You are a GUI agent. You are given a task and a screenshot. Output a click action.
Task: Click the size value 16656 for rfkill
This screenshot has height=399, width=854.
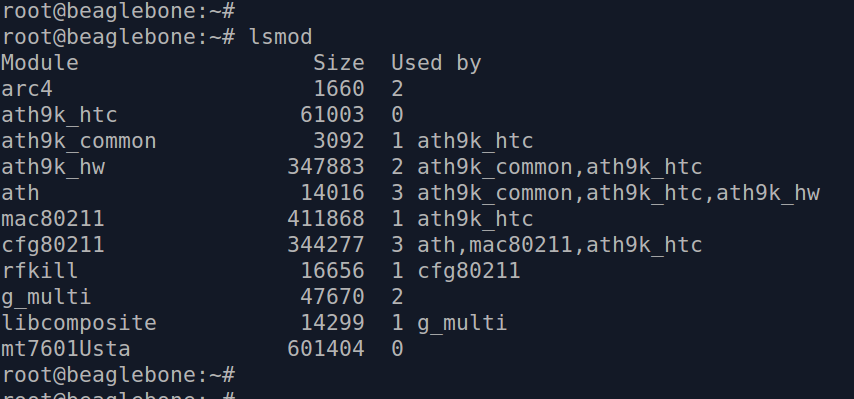click(x=332, y=271)
